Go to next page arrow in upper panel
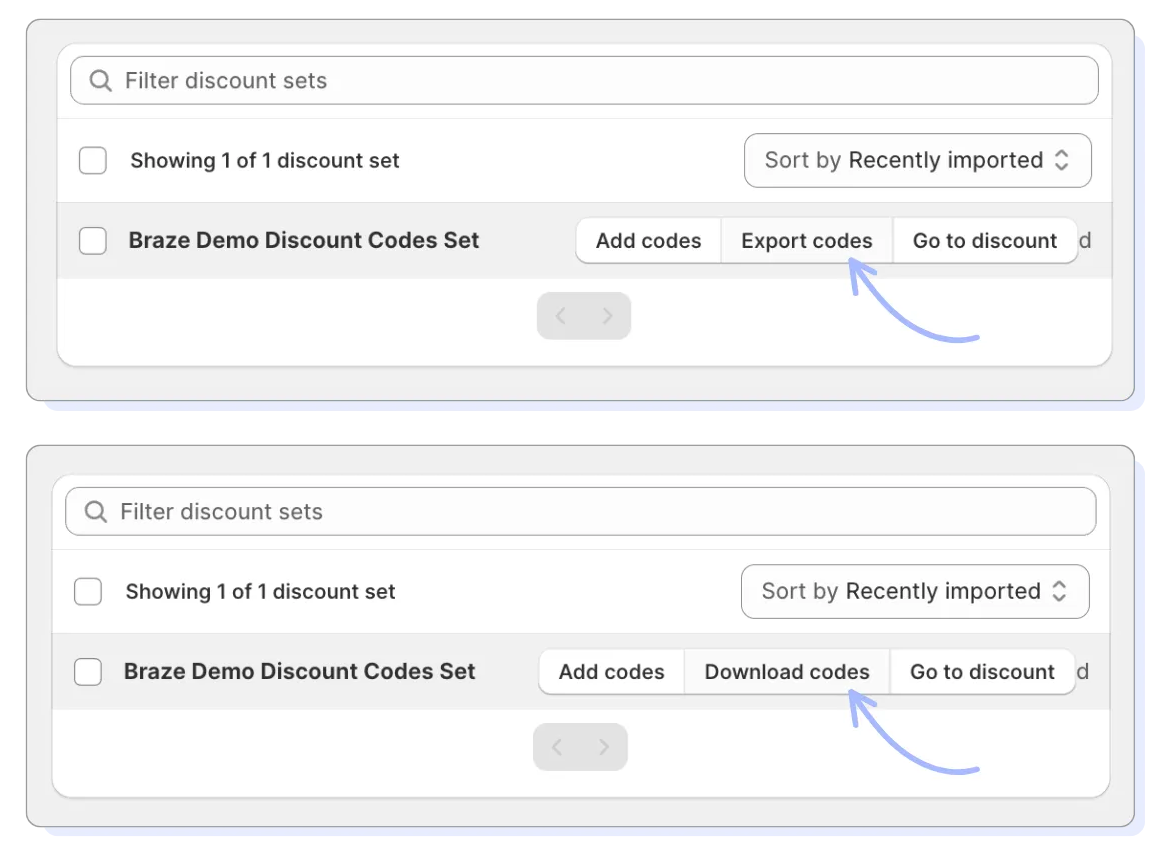 coord(607,316)
